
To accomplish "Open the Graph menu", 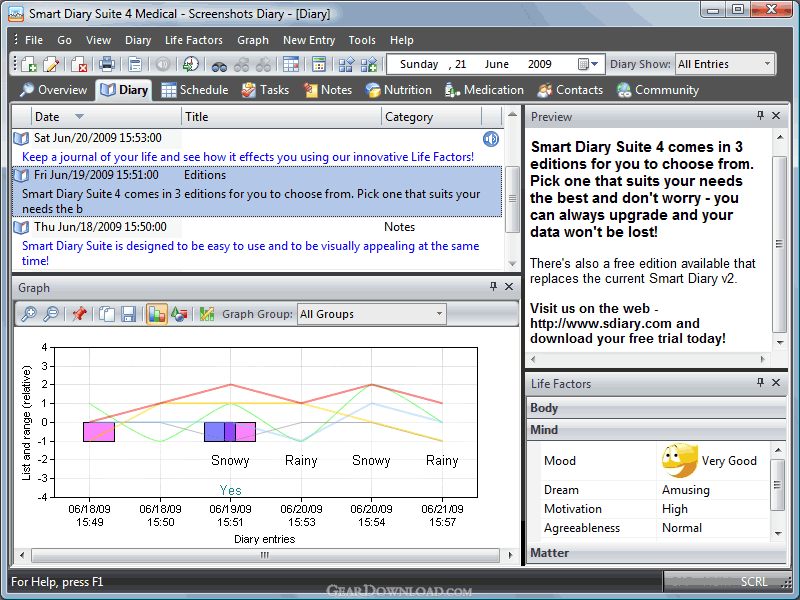I will click(x=253, y=40).
